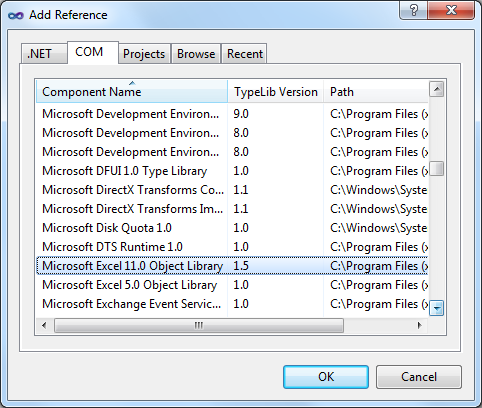Select Microsoft Excel 5.0 Object Library

232,285
